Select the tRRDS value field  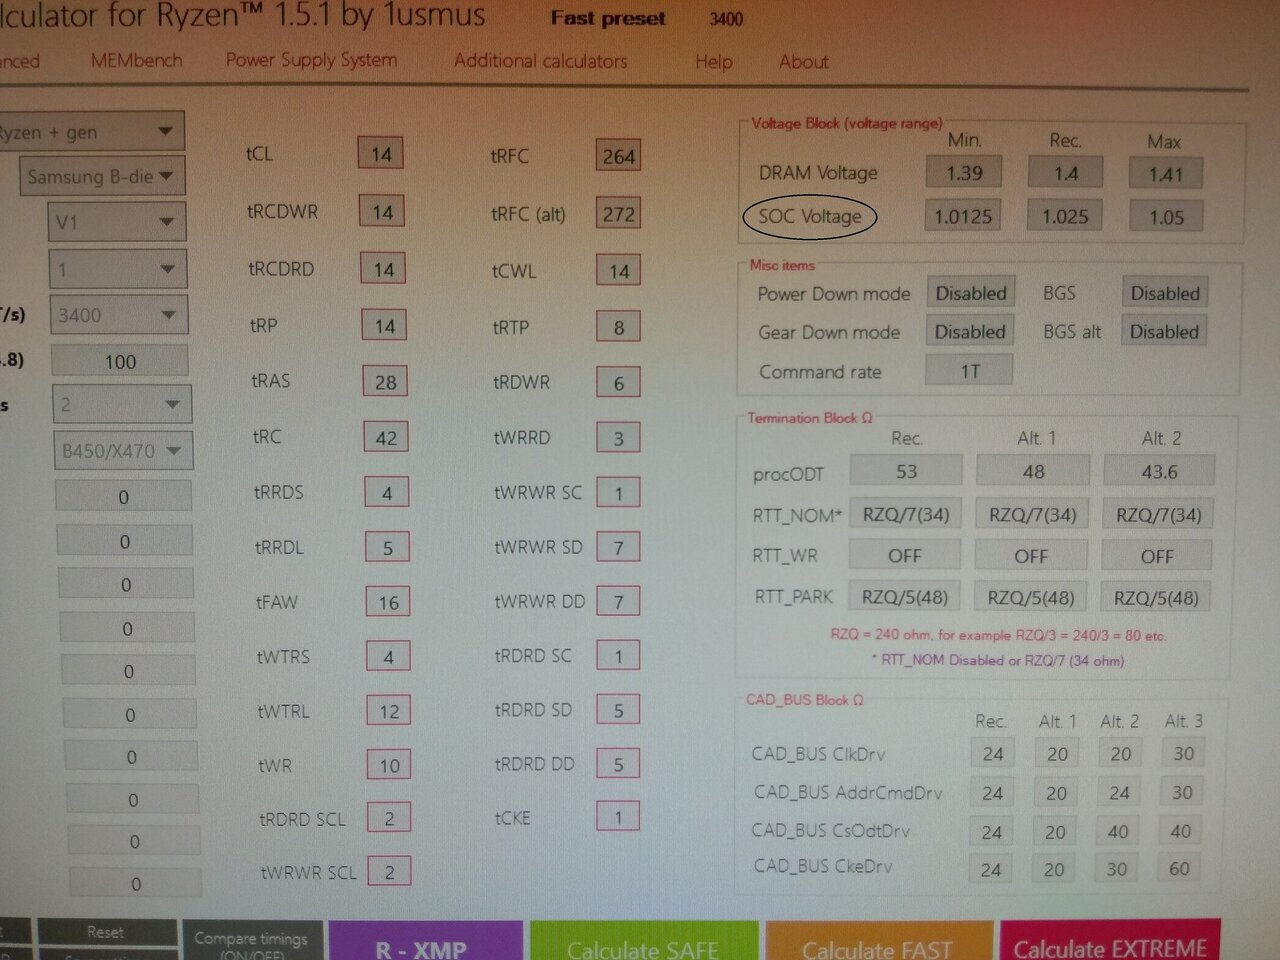(387, 493)
